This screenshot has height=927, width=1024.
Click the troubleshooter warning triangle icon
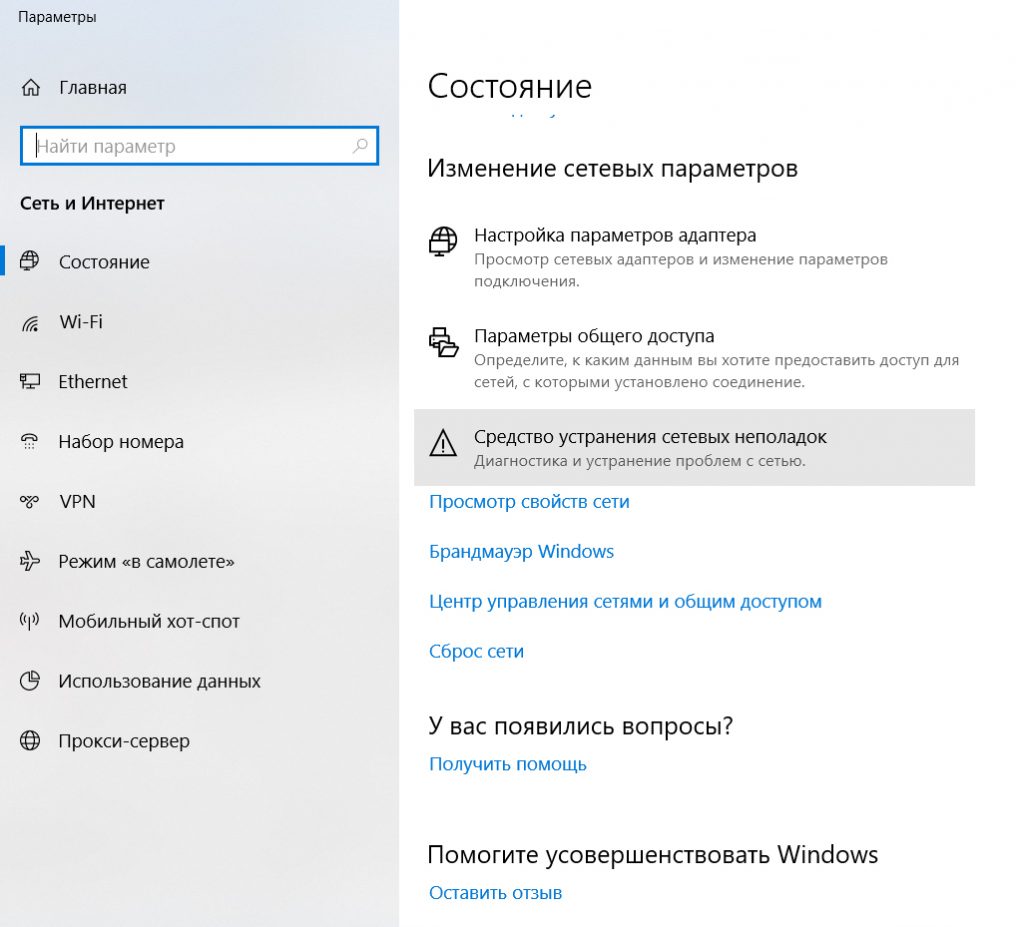pyautogui.click(x=443, y=443)
